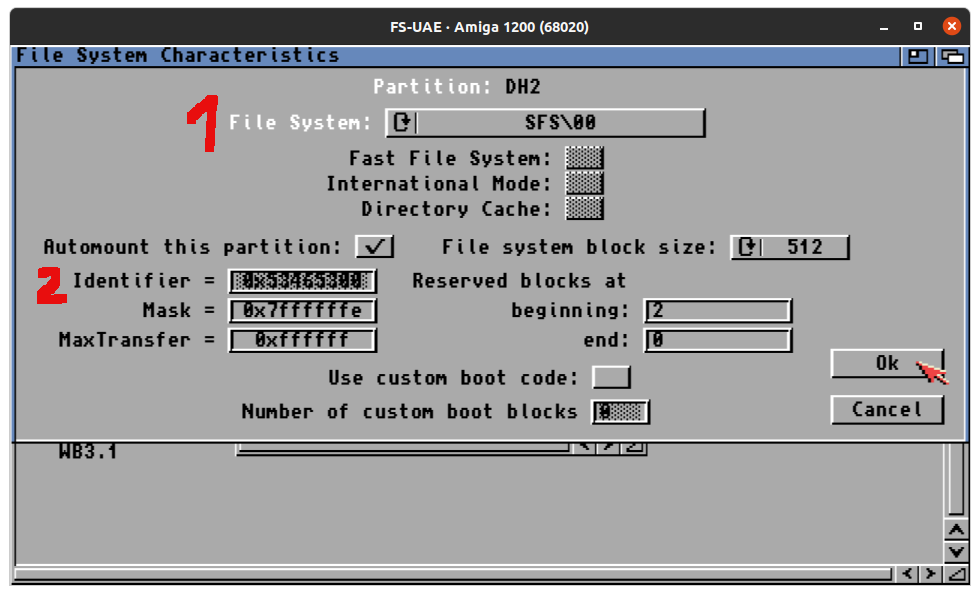Click scroll right arrow in background window
980x595 pixels.
point(931,573)
